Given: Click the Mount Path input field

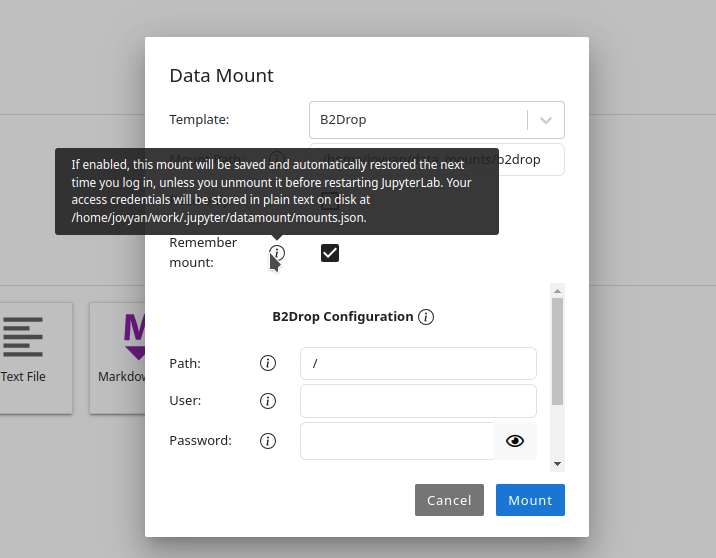Looking at the screenshot, I should coord(437,159).
